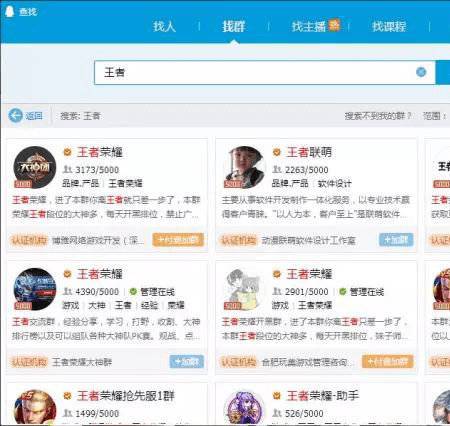Switch to the 找群 tab
450x426 pixels.
234,26
